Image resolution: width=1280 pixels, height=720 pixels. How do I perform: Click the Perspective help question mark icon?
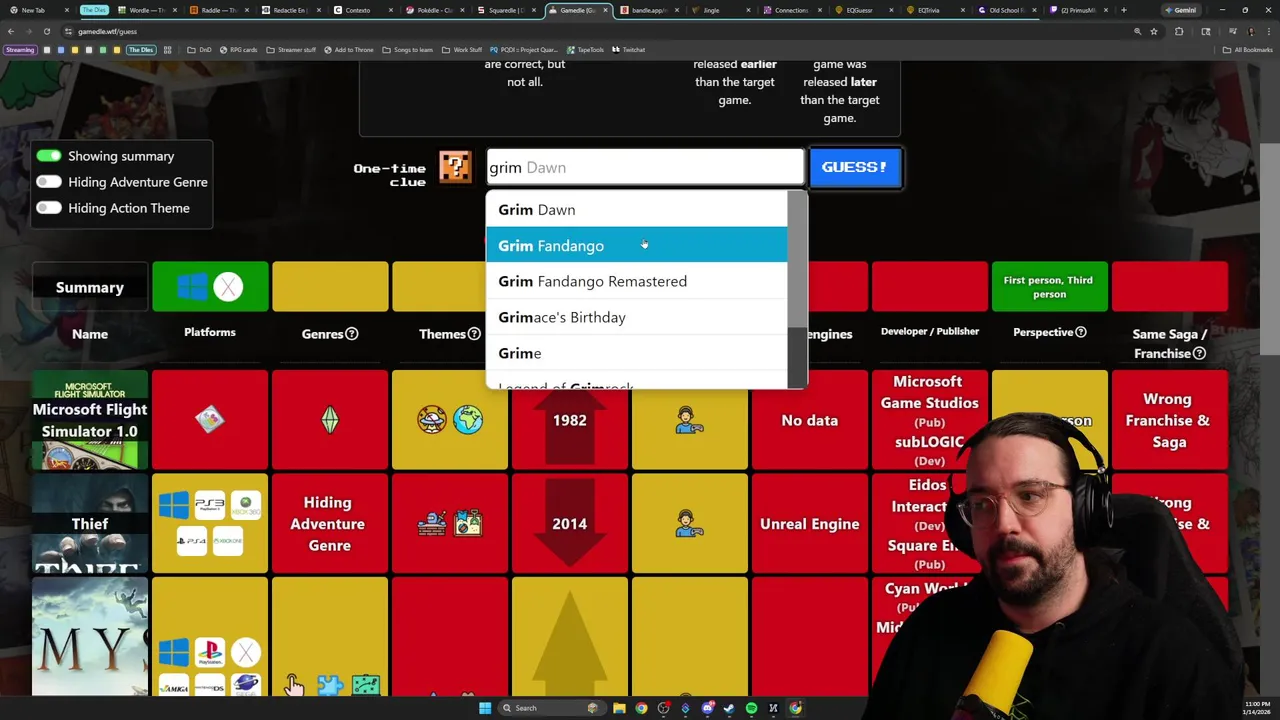tap(1080, 332)
